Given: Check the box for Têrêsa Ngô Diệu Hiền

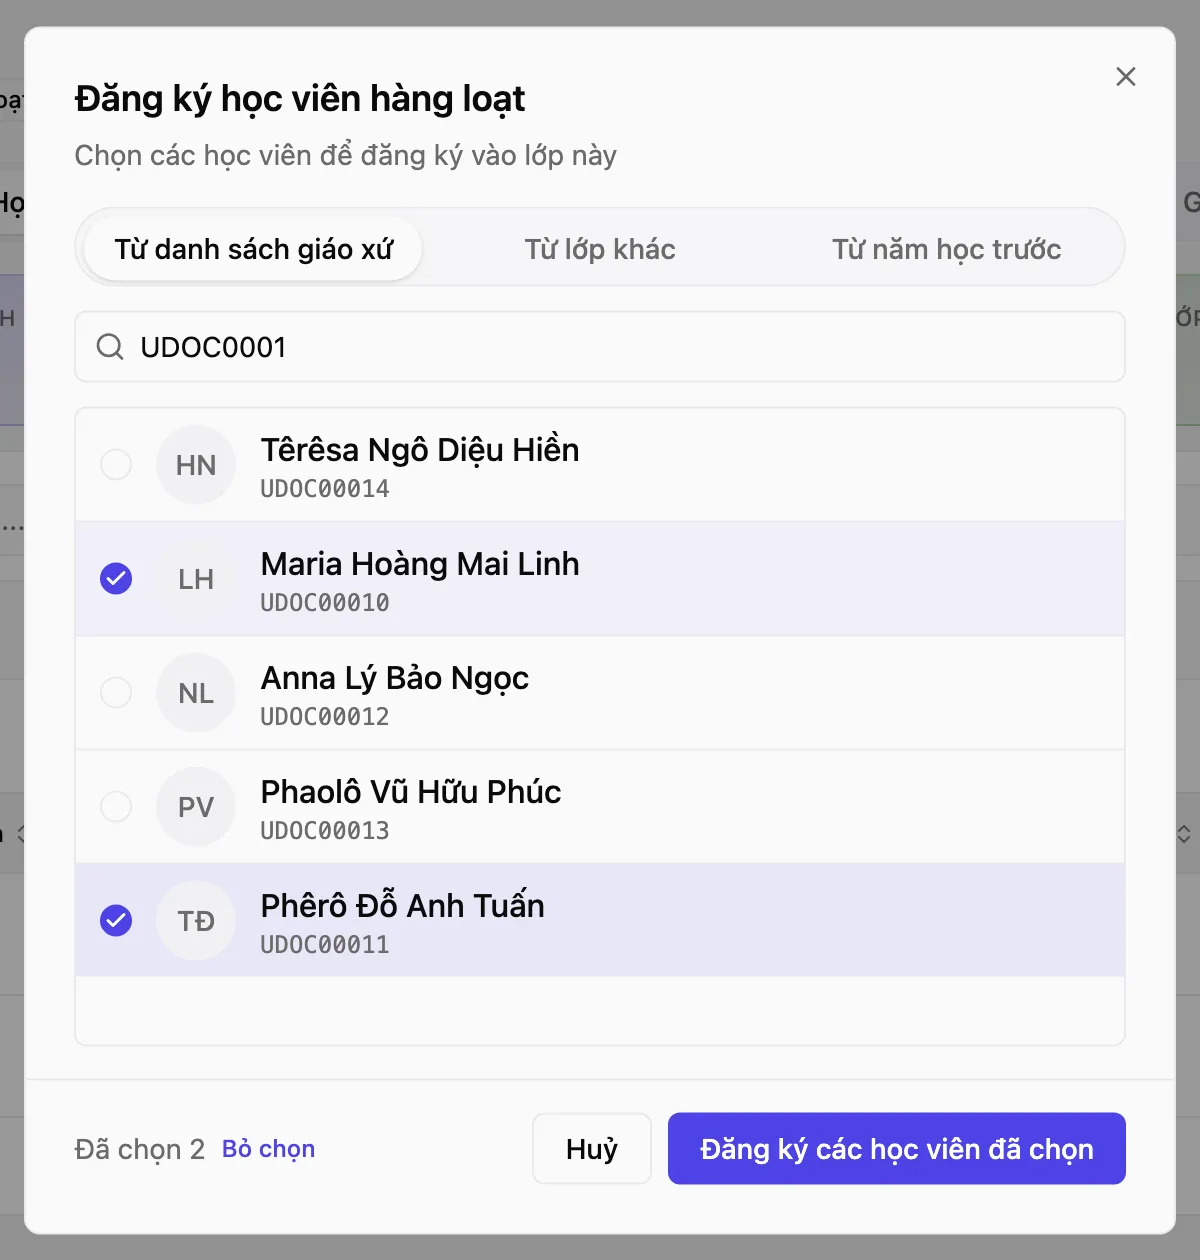Looking at the screenshot, I should (116, 464).
